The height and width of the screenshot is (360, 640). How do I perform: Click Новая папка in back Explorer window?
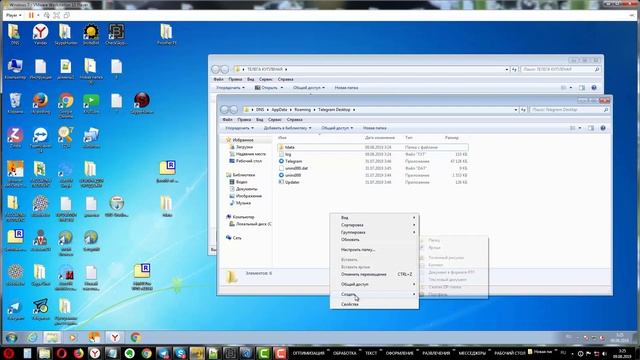pyautogui.click(x=346, y=88)
